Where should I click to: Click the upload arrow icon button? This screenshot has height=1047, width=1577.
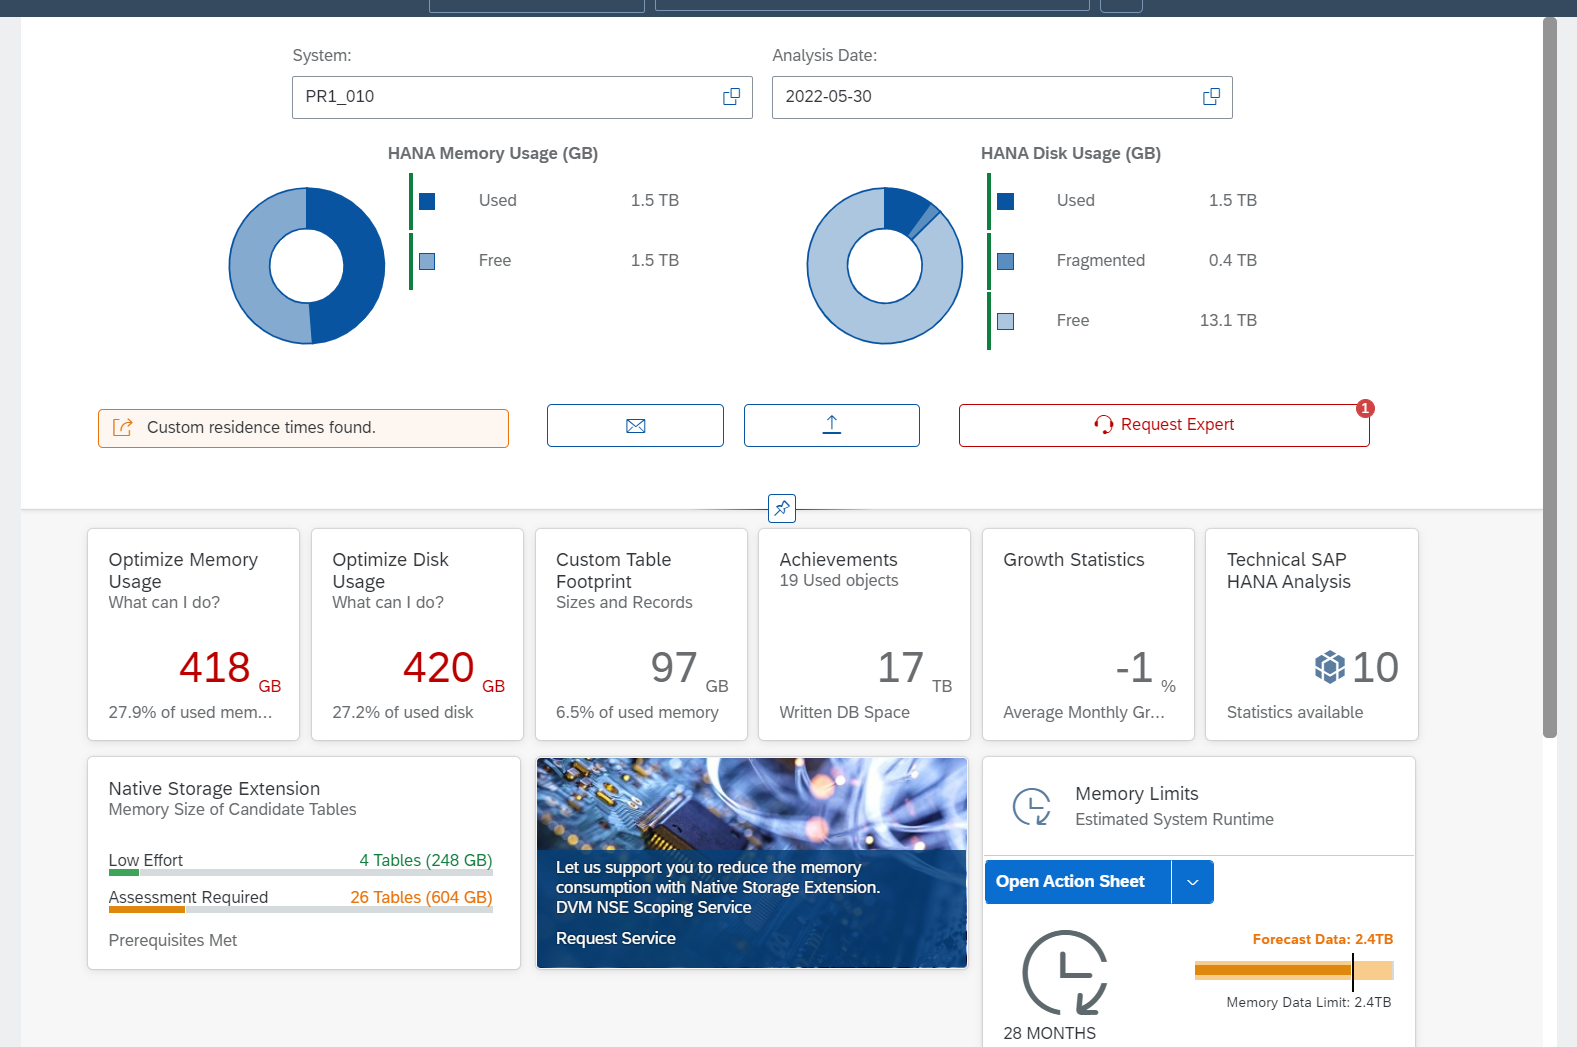pos(831,426)
